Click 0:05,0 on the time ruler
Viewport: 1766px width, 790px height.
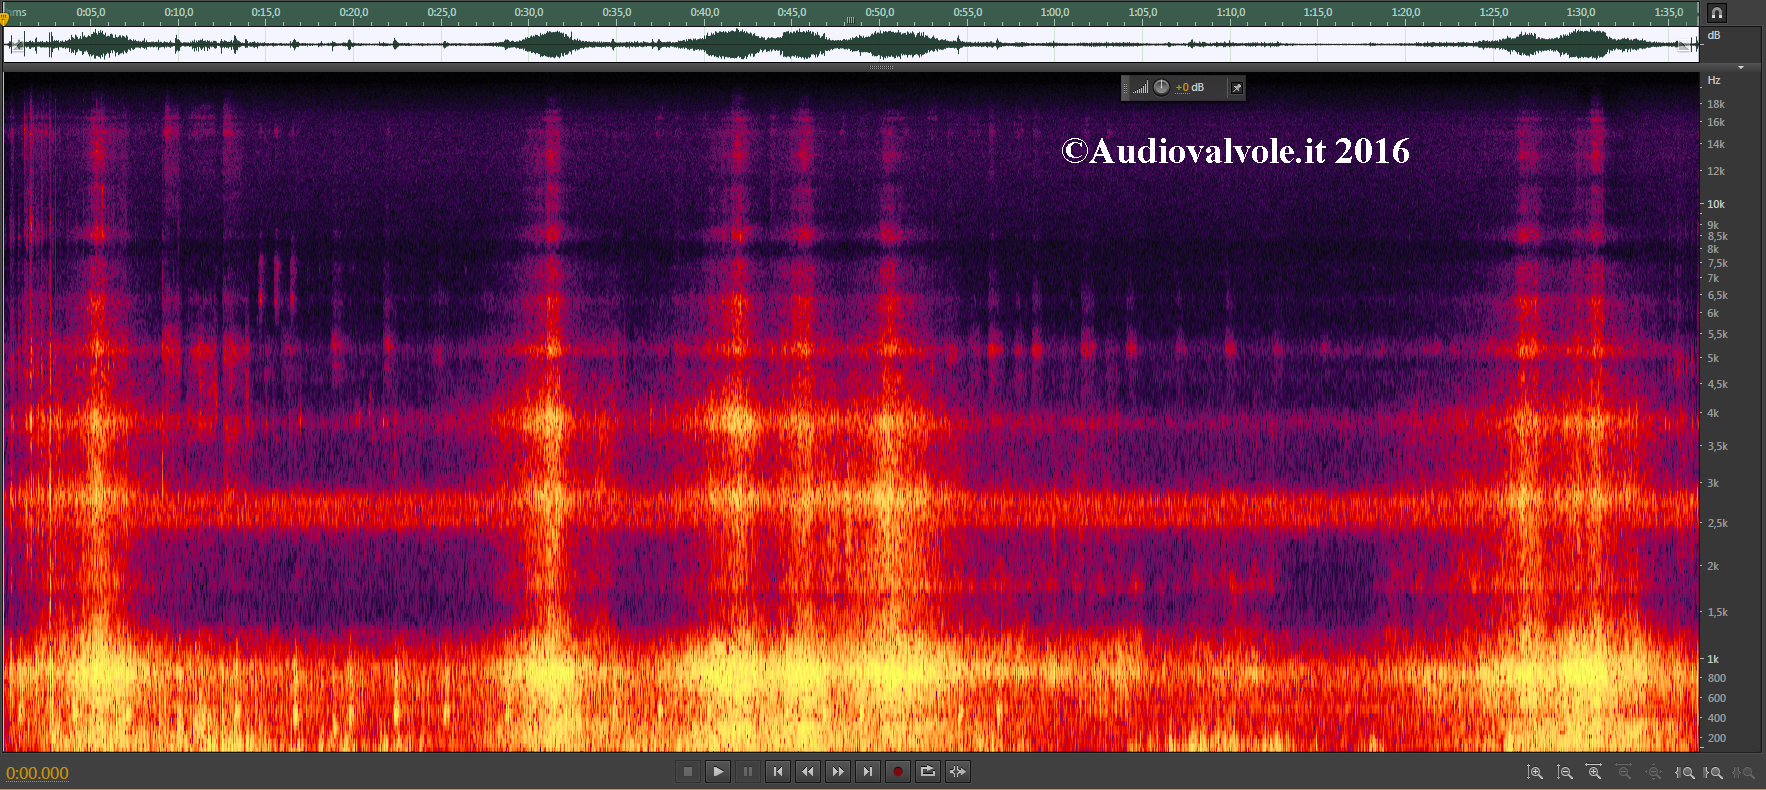[90, 12]
